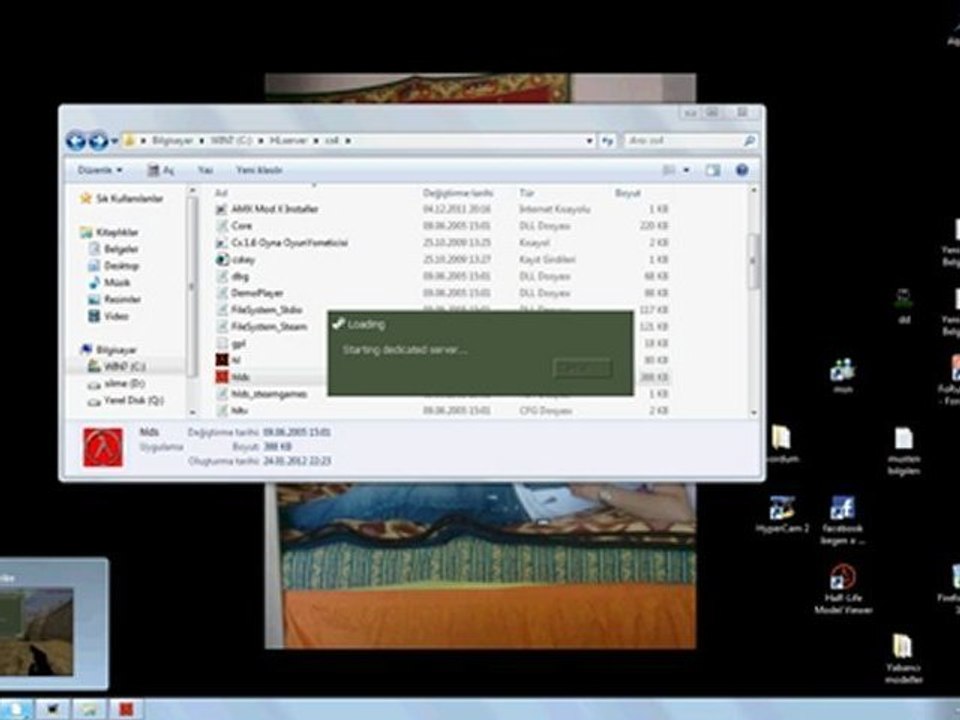Click Yeni klasör in the toolbar
Image resolution: width=960 pixels, height=720 pixels.
259,171
